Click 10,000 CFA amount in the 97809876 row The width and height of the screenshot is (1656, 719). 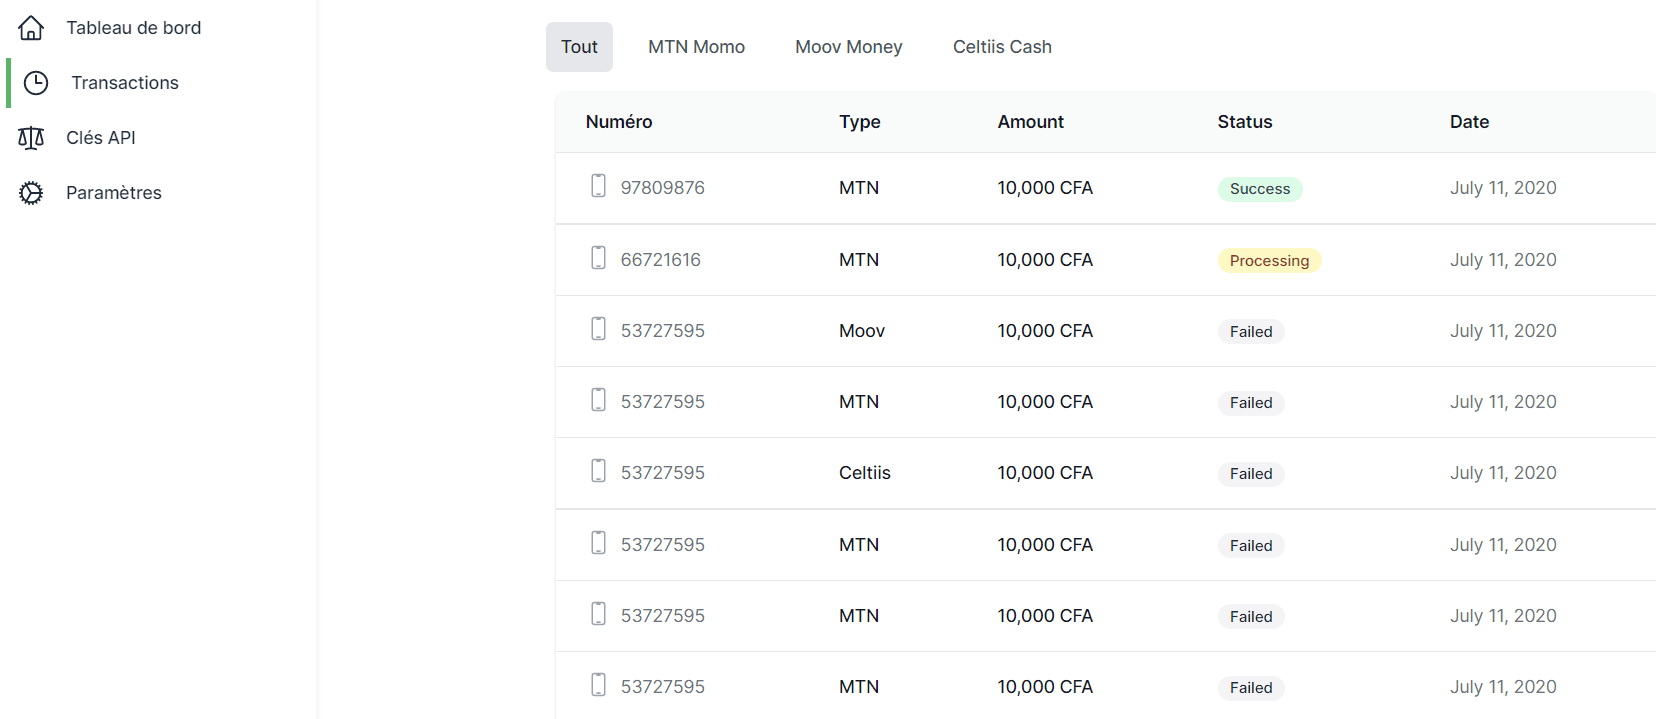pyautogui.click(x=1045, y=188)
